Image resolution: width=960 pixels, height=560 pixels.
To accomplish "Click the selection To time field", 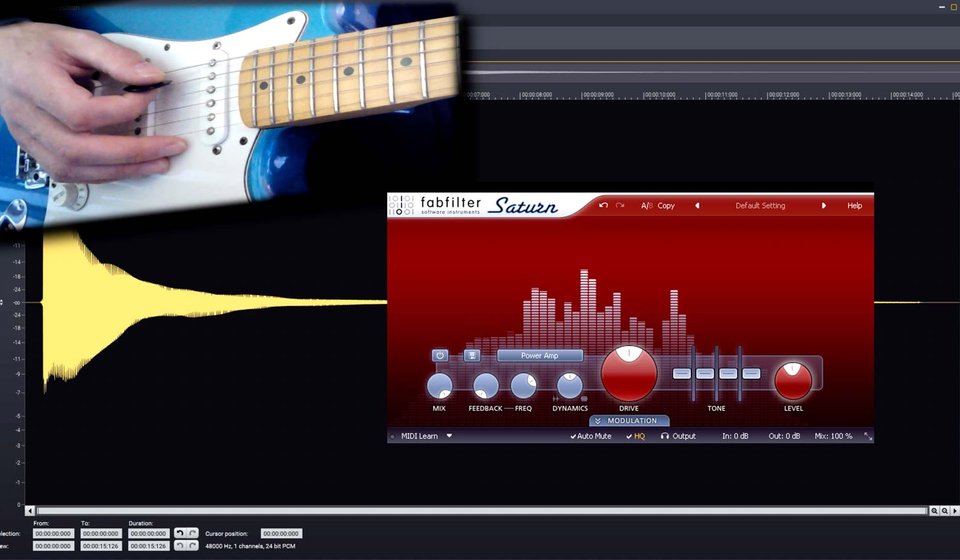I will [x=101, y=534].
